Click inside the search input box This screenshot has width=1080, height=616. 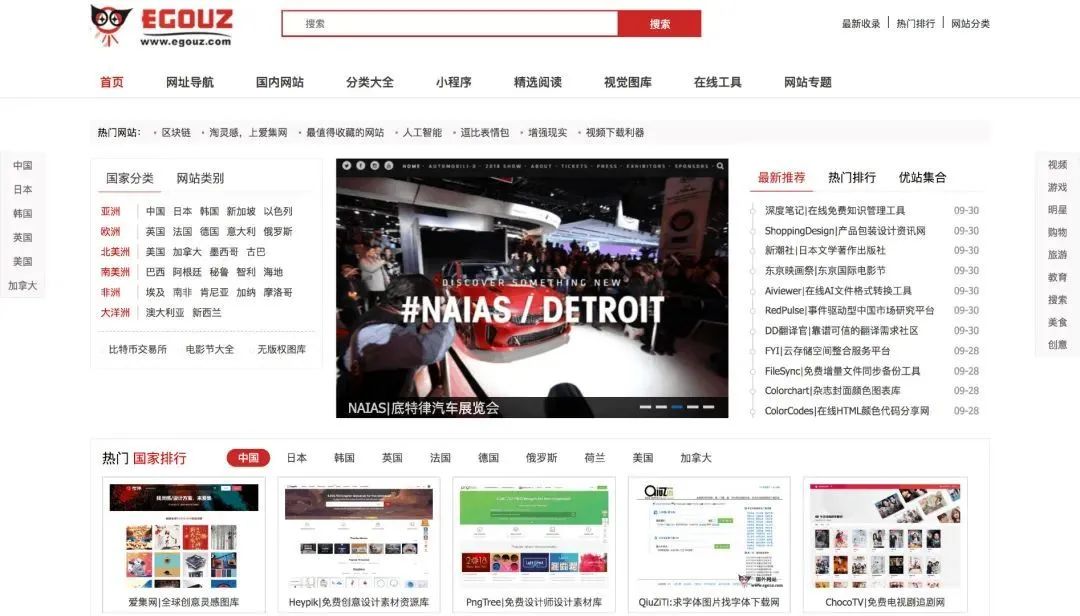tap(450, 22)
